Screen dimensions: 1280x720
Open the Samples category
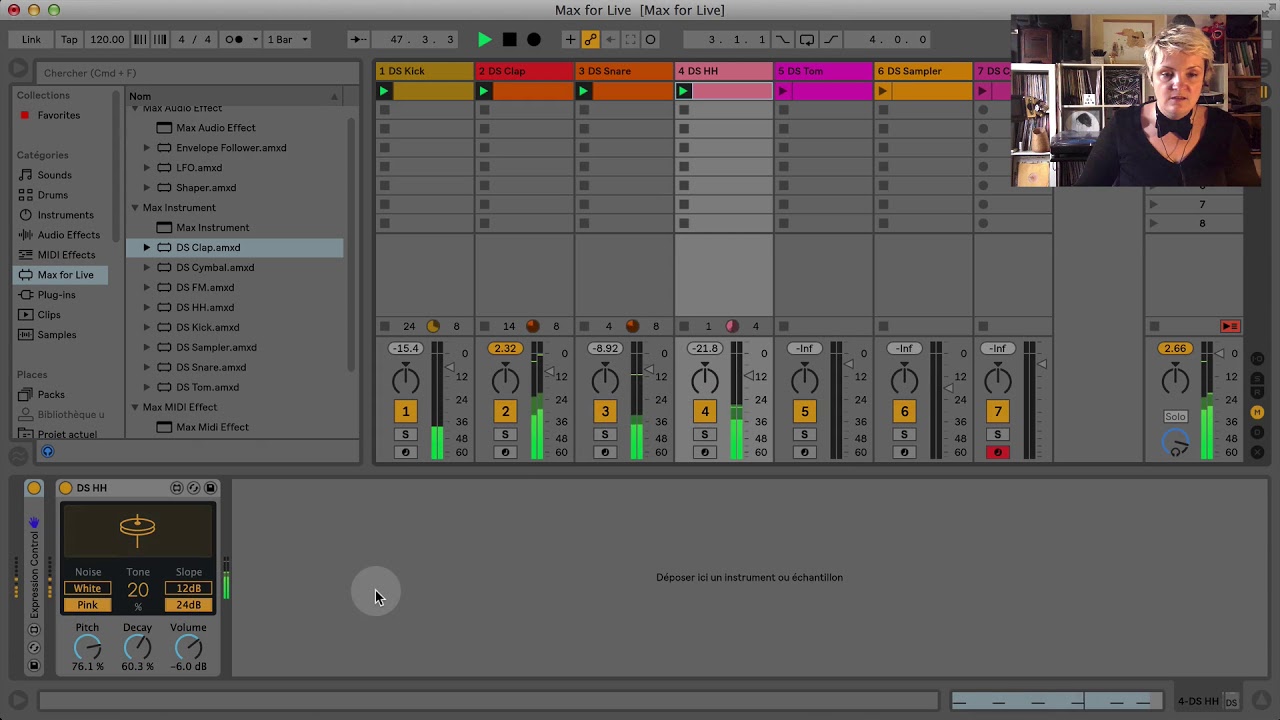pos(57,335)
